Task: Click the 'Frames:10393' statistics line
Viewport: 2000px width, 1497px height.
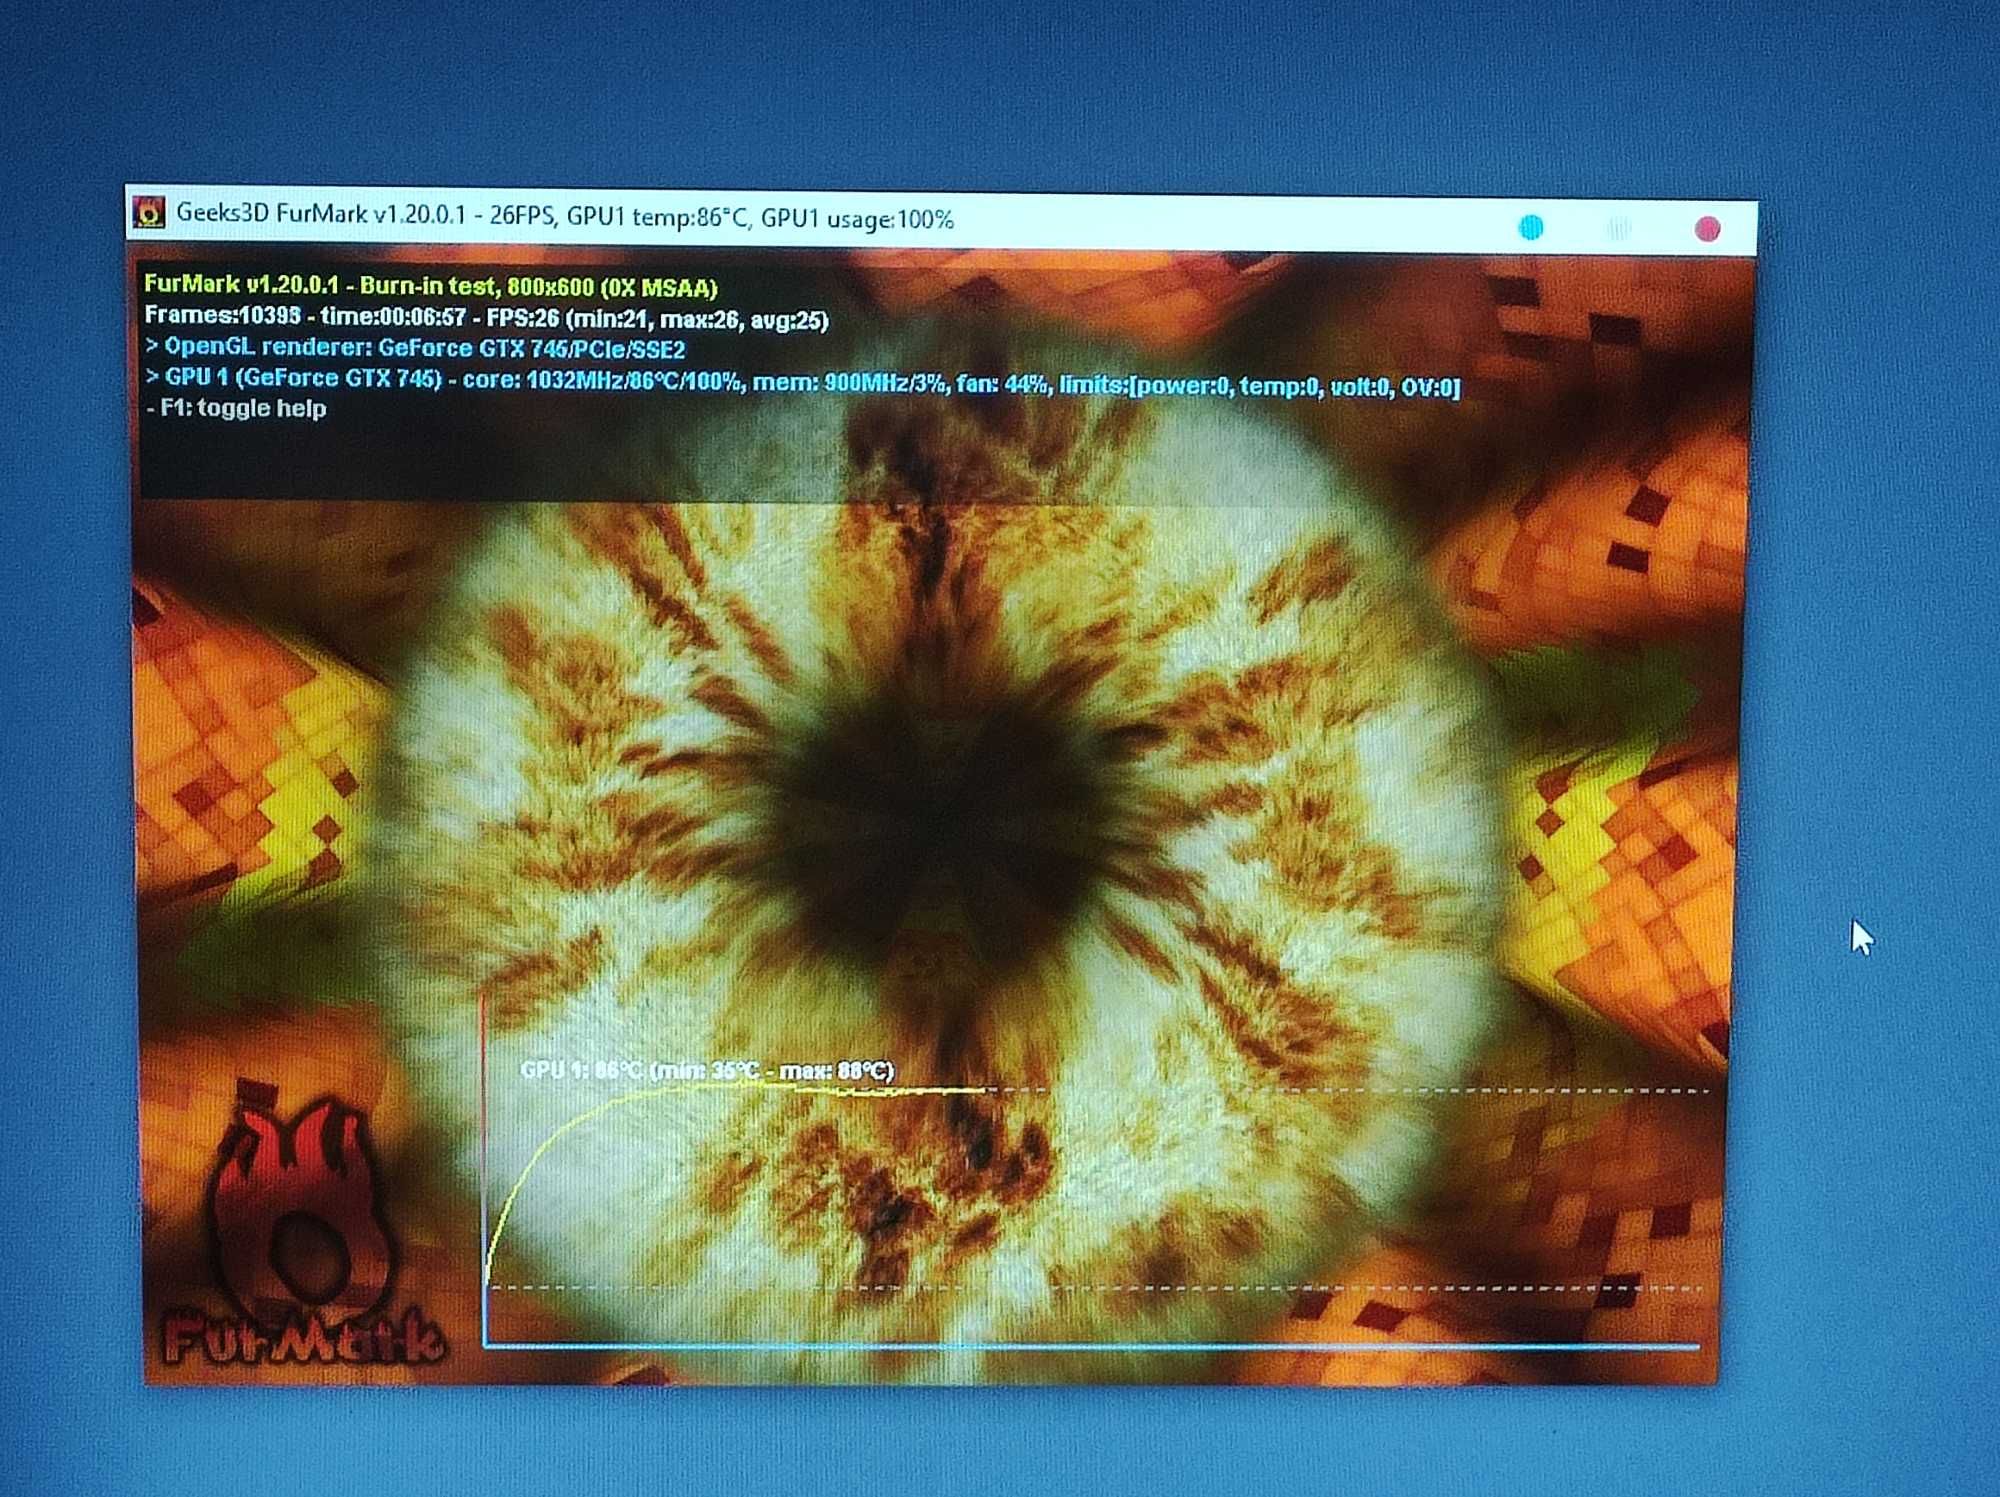Action: [486, 318]
